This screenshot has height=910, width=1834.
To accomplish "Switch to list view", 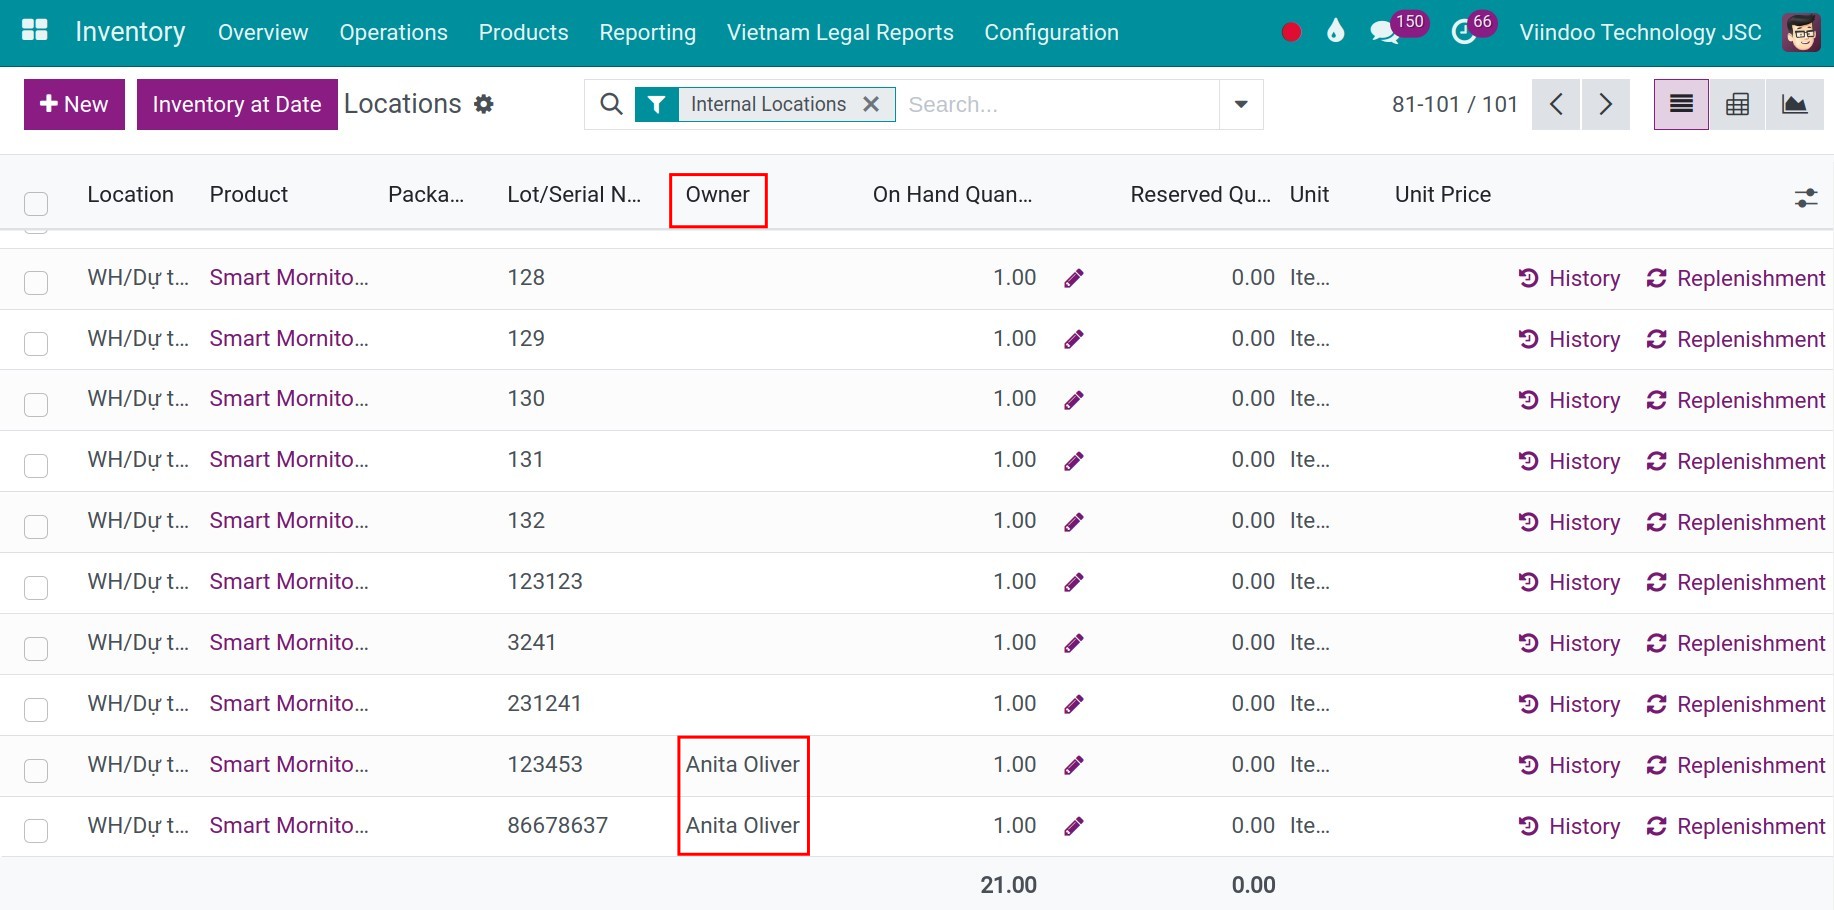I will (1681, 104).
